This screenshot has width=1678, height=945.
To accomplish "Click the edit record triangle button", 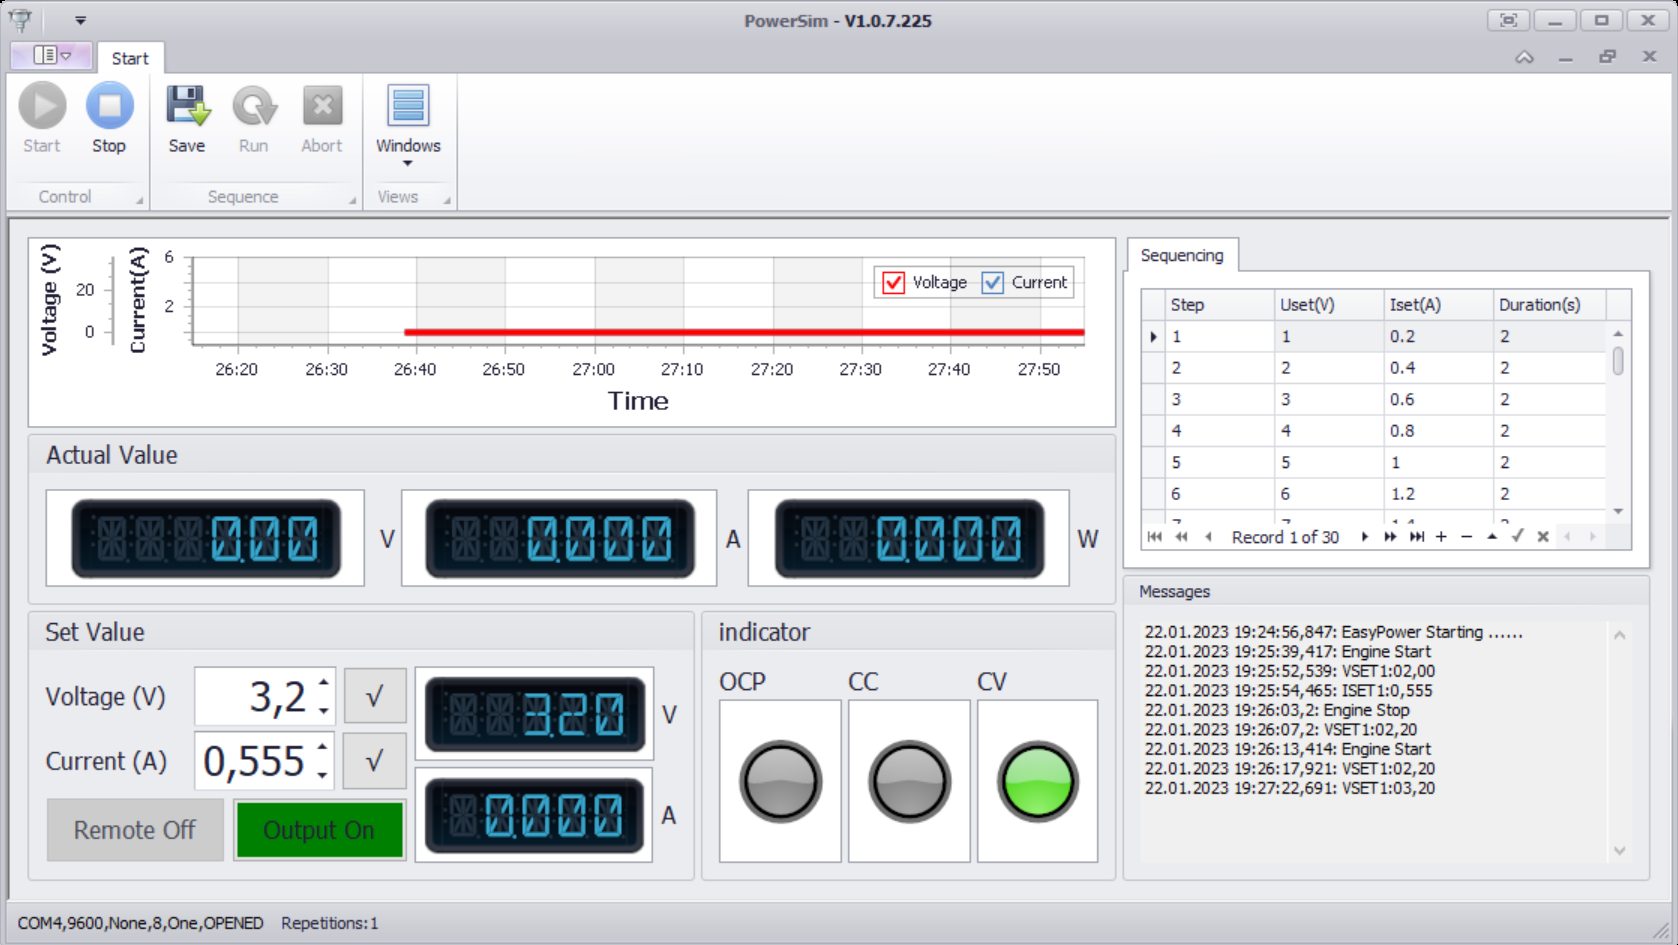I will [x=1492, y=537].
